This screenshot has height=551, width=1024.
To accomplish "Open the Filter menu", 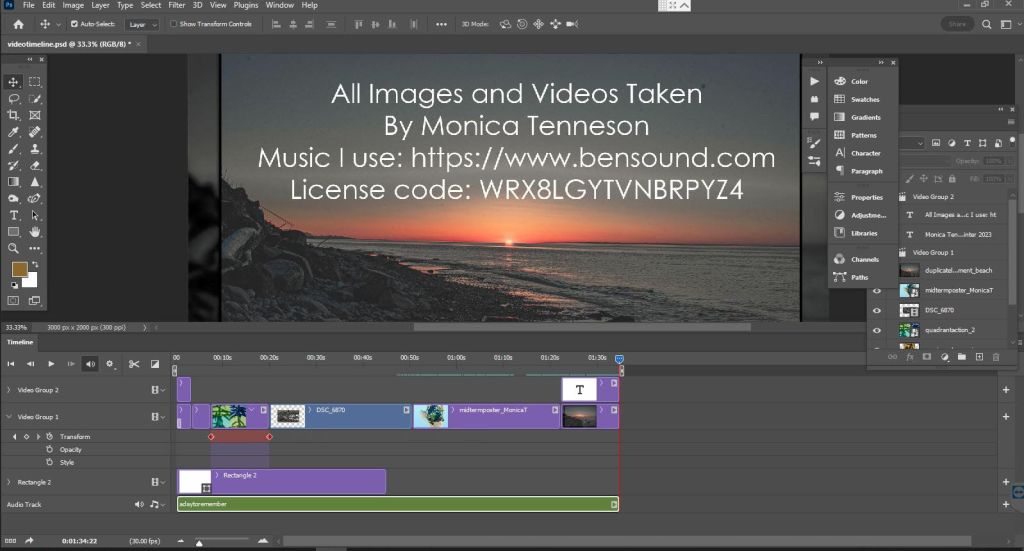I will (176, 5).
